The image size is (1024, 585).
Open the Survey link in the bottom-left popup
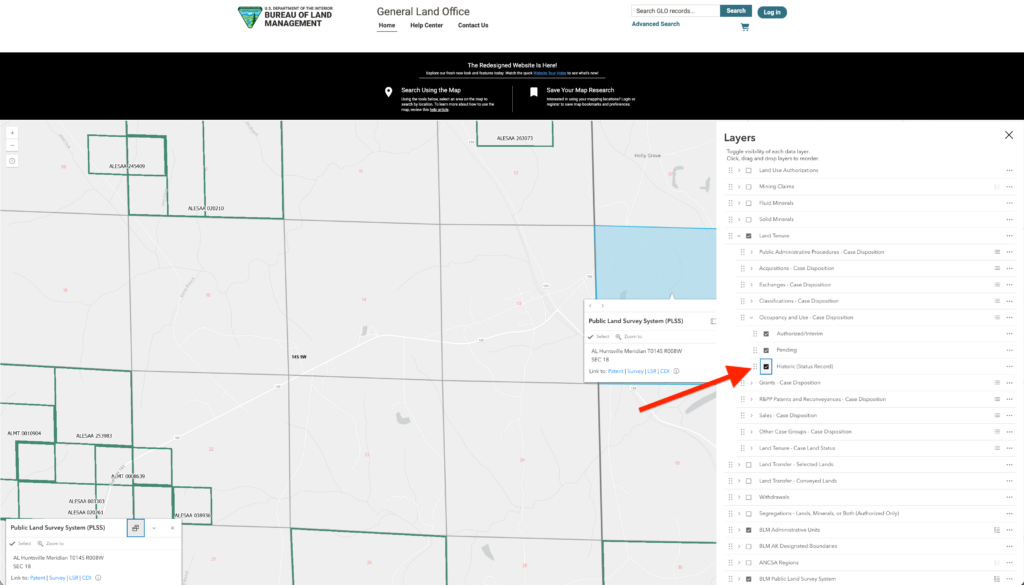click(57, 578)
